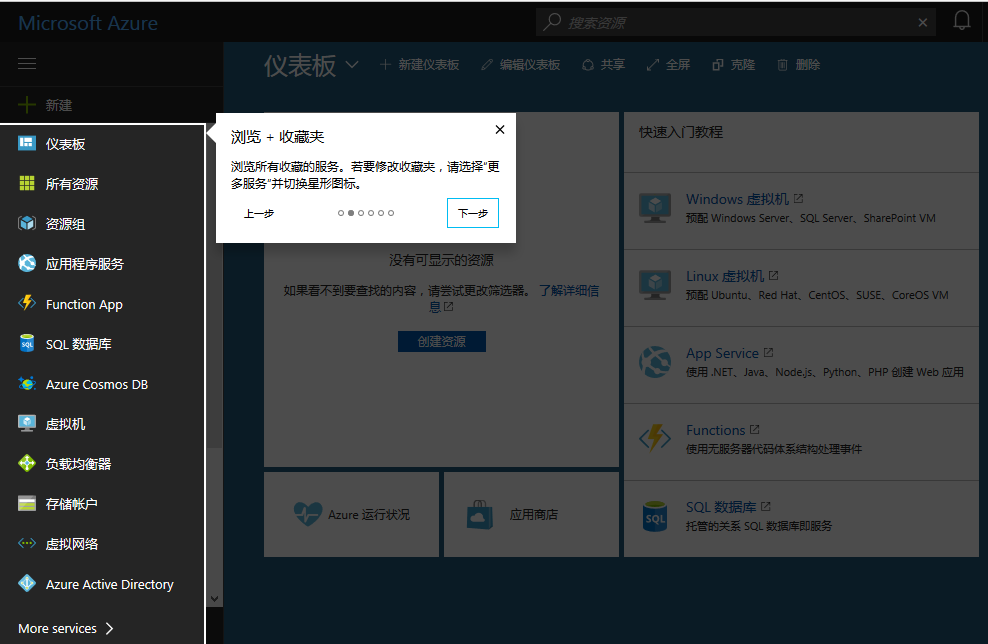Click the 下一步 button in tour popup
Image resolution: width=988 pixels, height=644 pixels.
(x=472, y=213)
